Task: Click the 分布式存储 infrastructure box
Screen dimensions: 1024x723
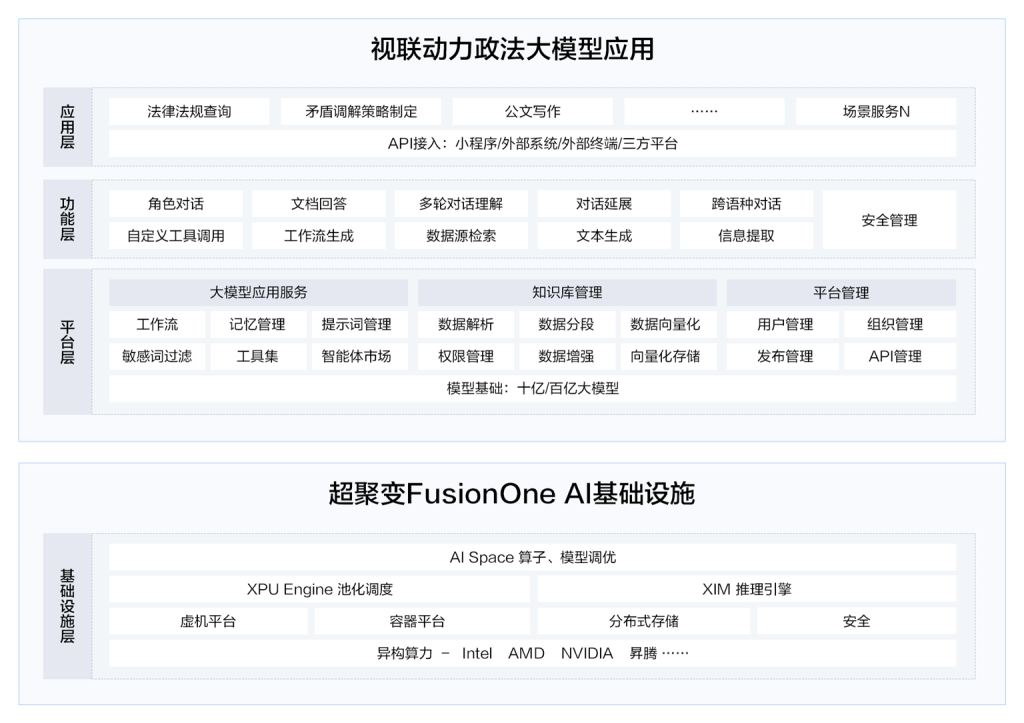Action: (643, 621)
